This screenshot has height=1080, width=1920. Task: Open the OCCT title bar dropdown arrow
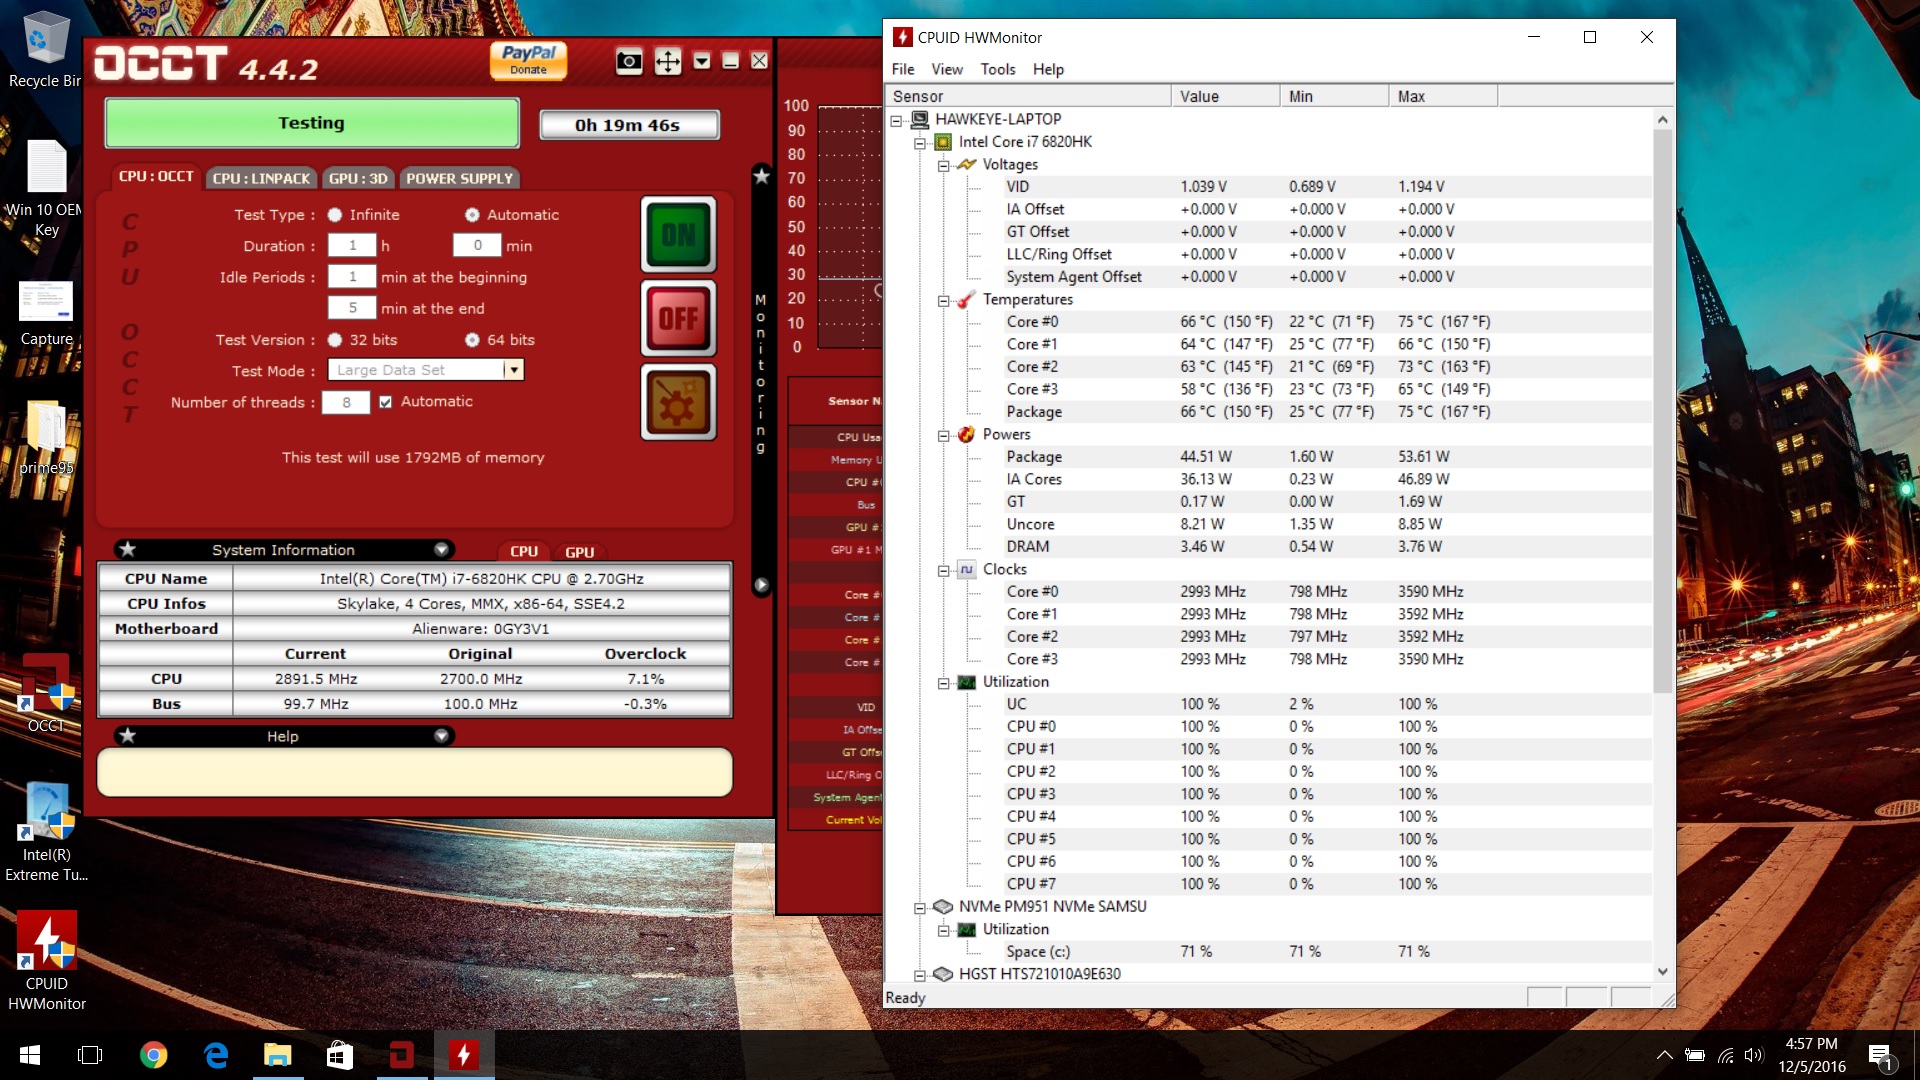pyautogui.click(x=702, y=62)
